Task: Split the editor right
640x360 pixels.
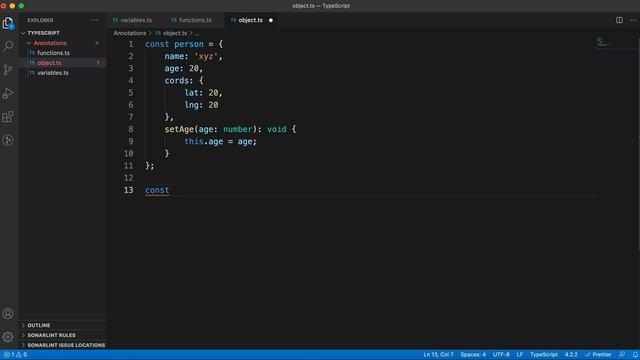Action: [x=619, y=20]
